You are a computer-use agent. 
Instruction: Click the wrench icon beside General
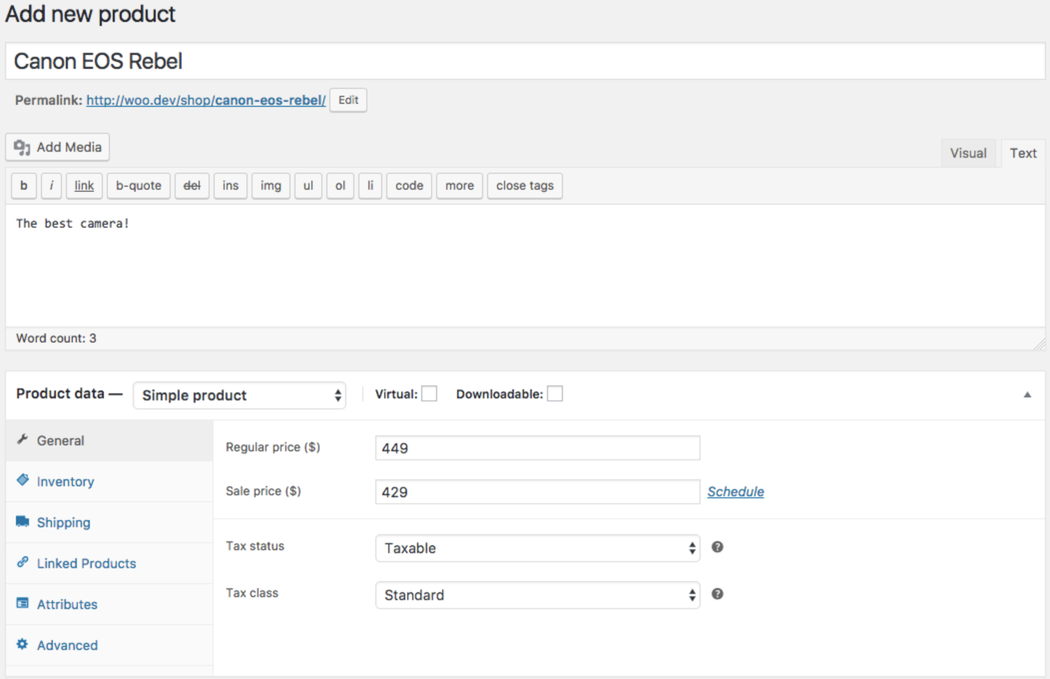click(23, 440)
